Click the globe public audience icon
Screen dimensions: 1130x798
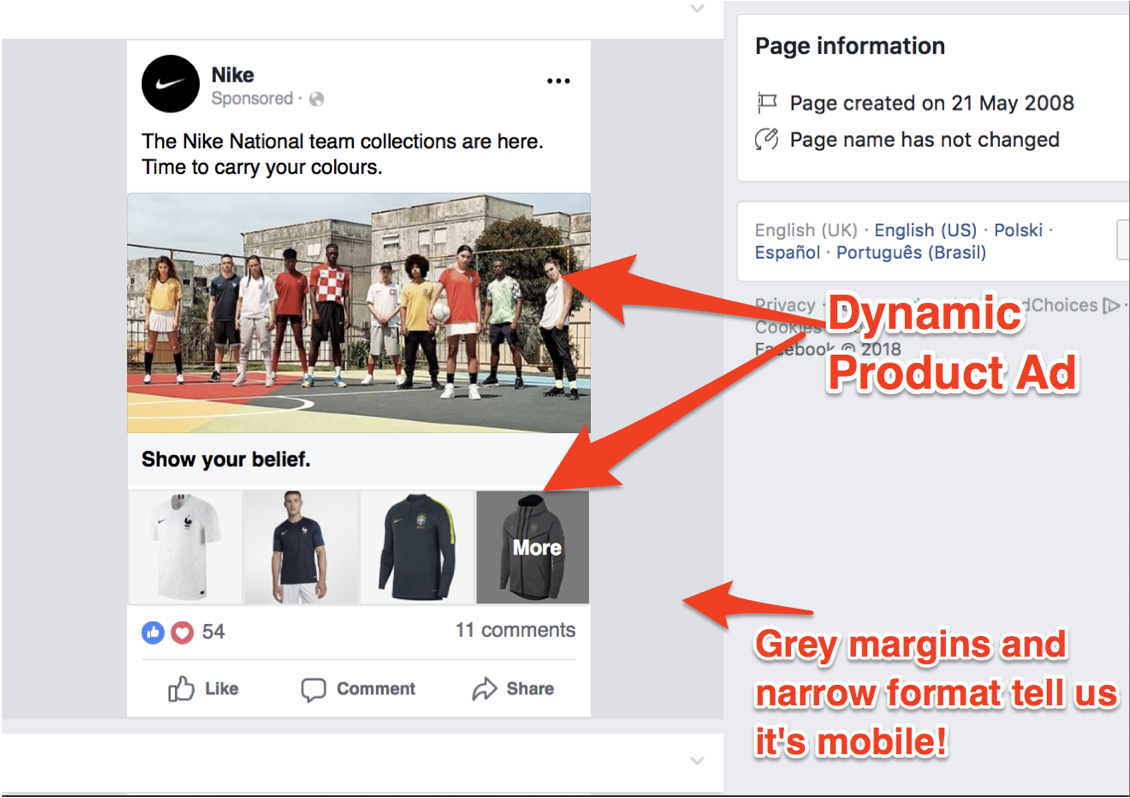[316, 99]
